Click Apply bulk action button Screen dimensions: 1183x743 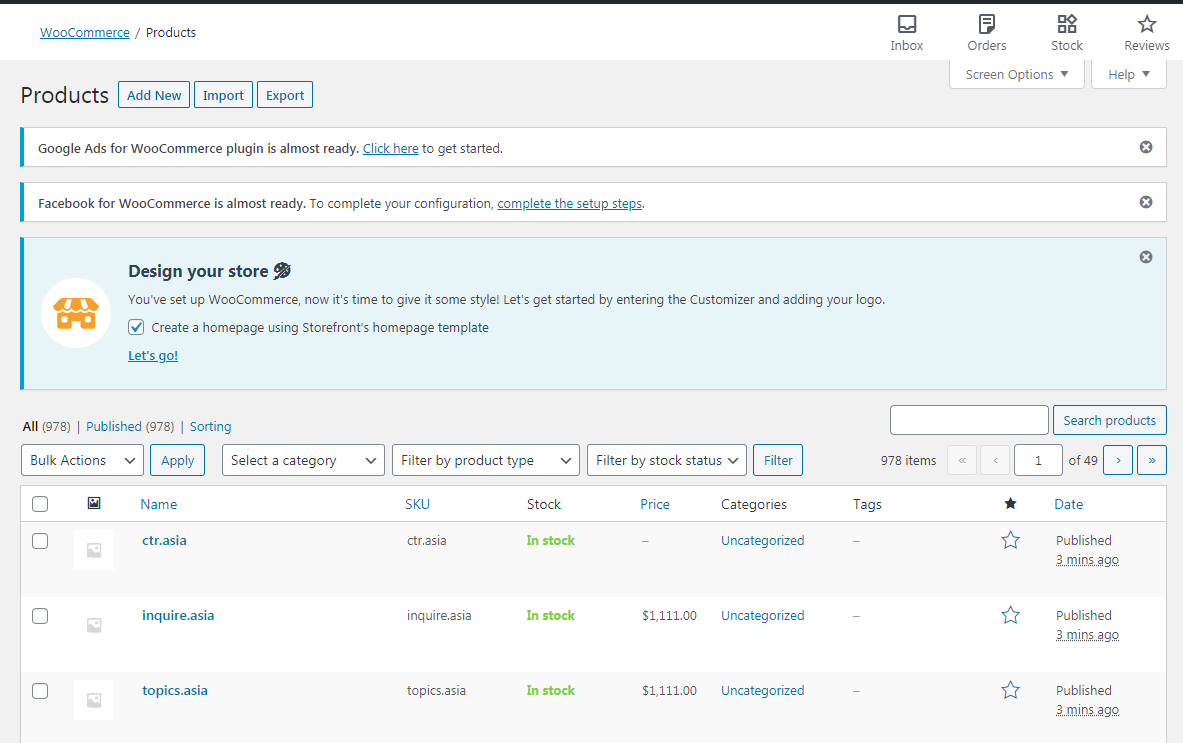pos(177,460)
